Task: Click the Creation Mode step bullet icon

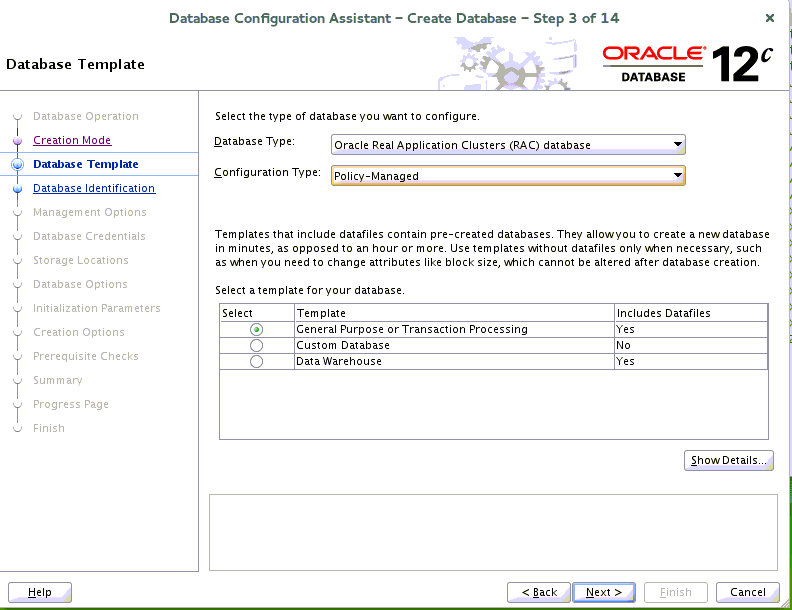Action: 18,140
